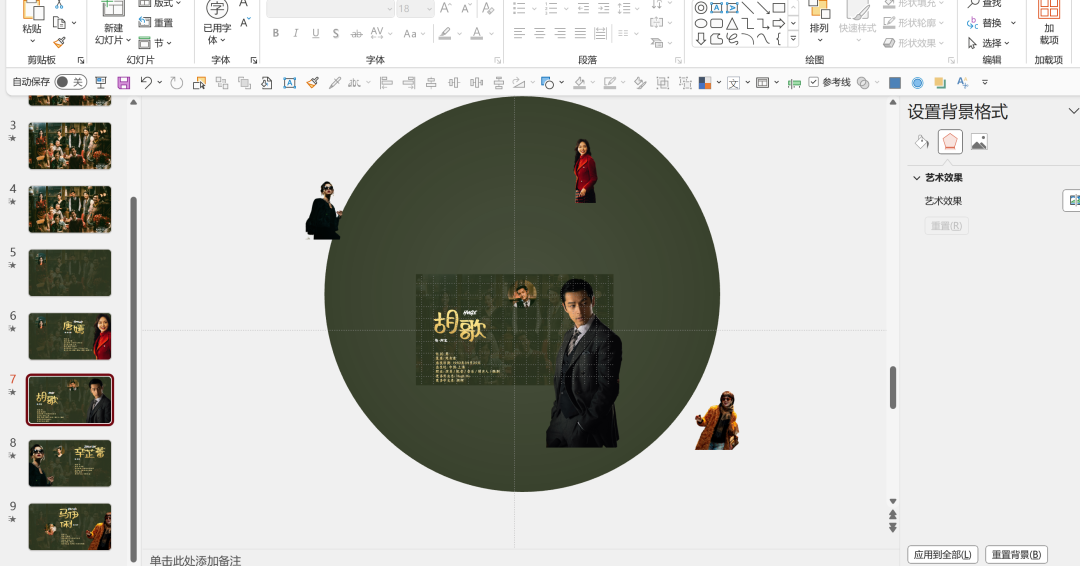Open the font name dropdown

point(389,9)
